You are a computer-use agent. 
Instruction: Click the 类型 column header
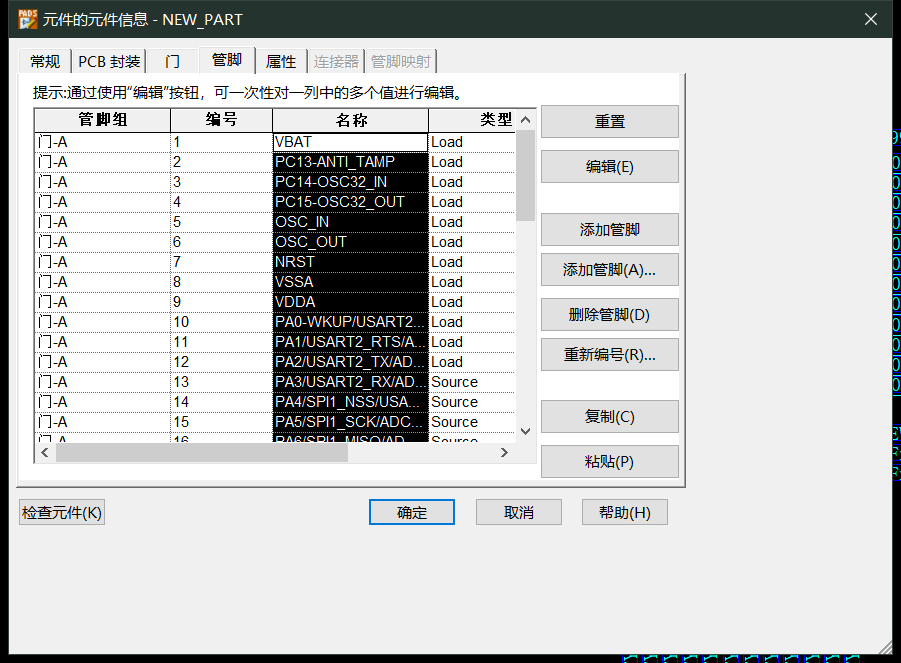(472, 120)
